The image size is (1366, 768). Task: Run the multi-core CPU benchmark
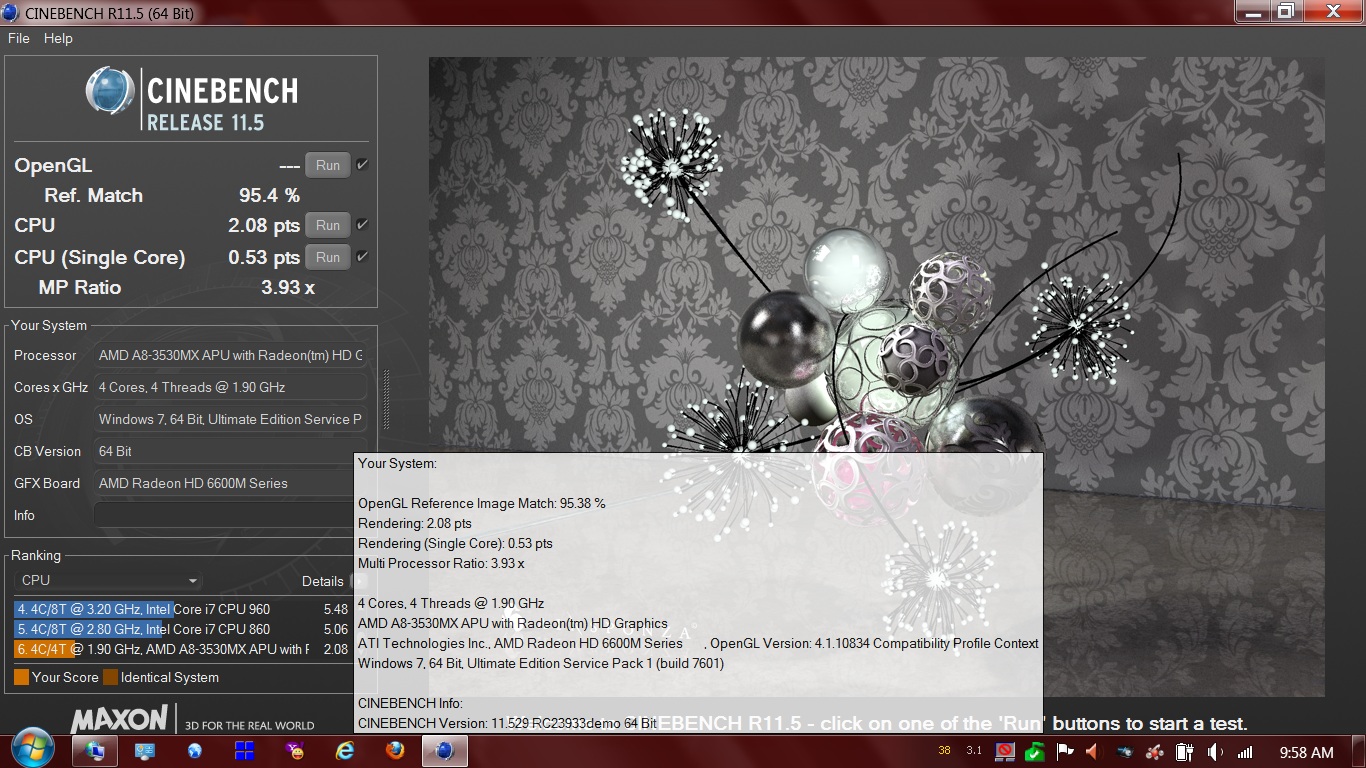click(x=328, y=225)
